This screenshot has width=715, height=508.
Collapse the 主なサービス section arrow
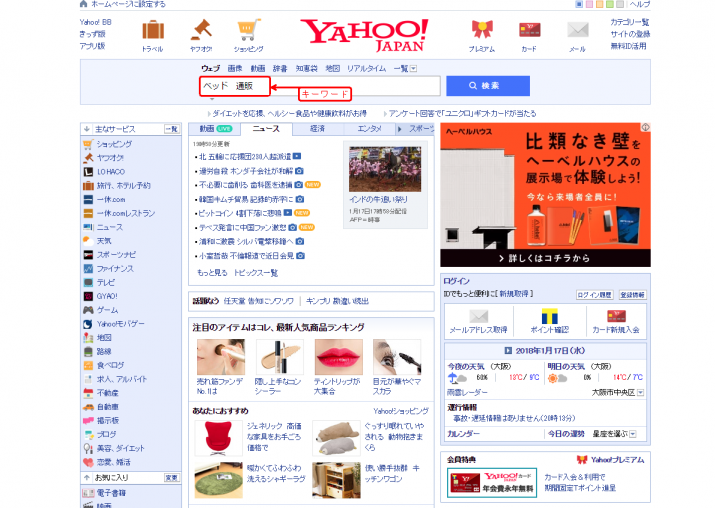pyautogui.click(x=87, y=129)
